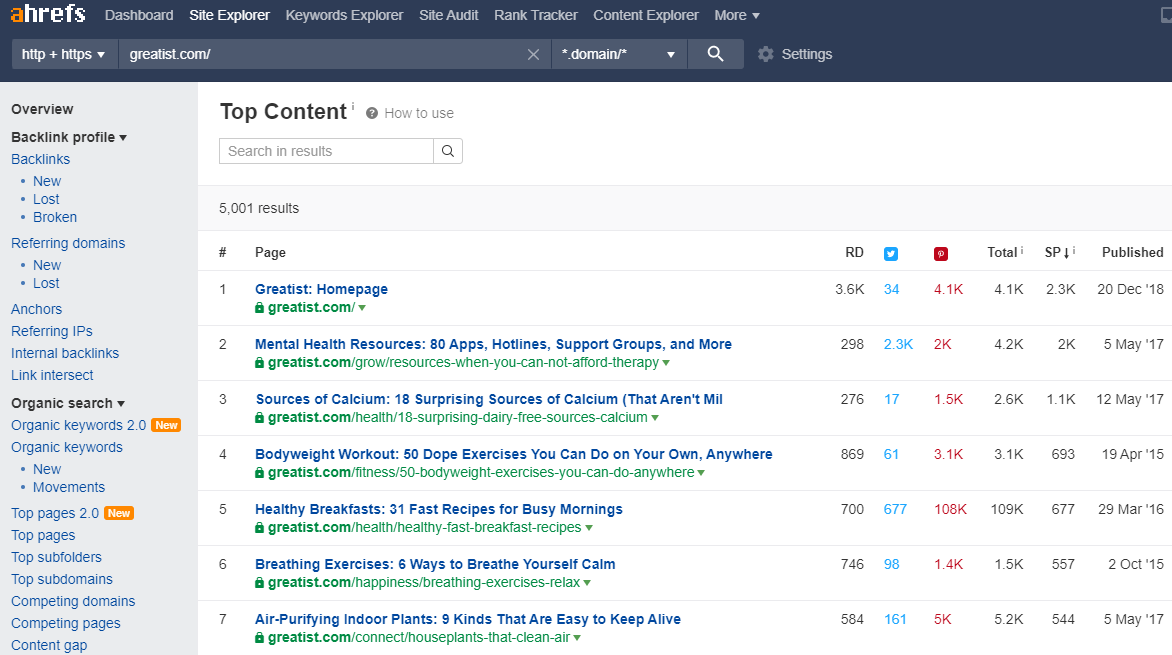This screenshot has width=1172, height=655.
Task: Click the search in results magnifier button
Action: (448, 151)
